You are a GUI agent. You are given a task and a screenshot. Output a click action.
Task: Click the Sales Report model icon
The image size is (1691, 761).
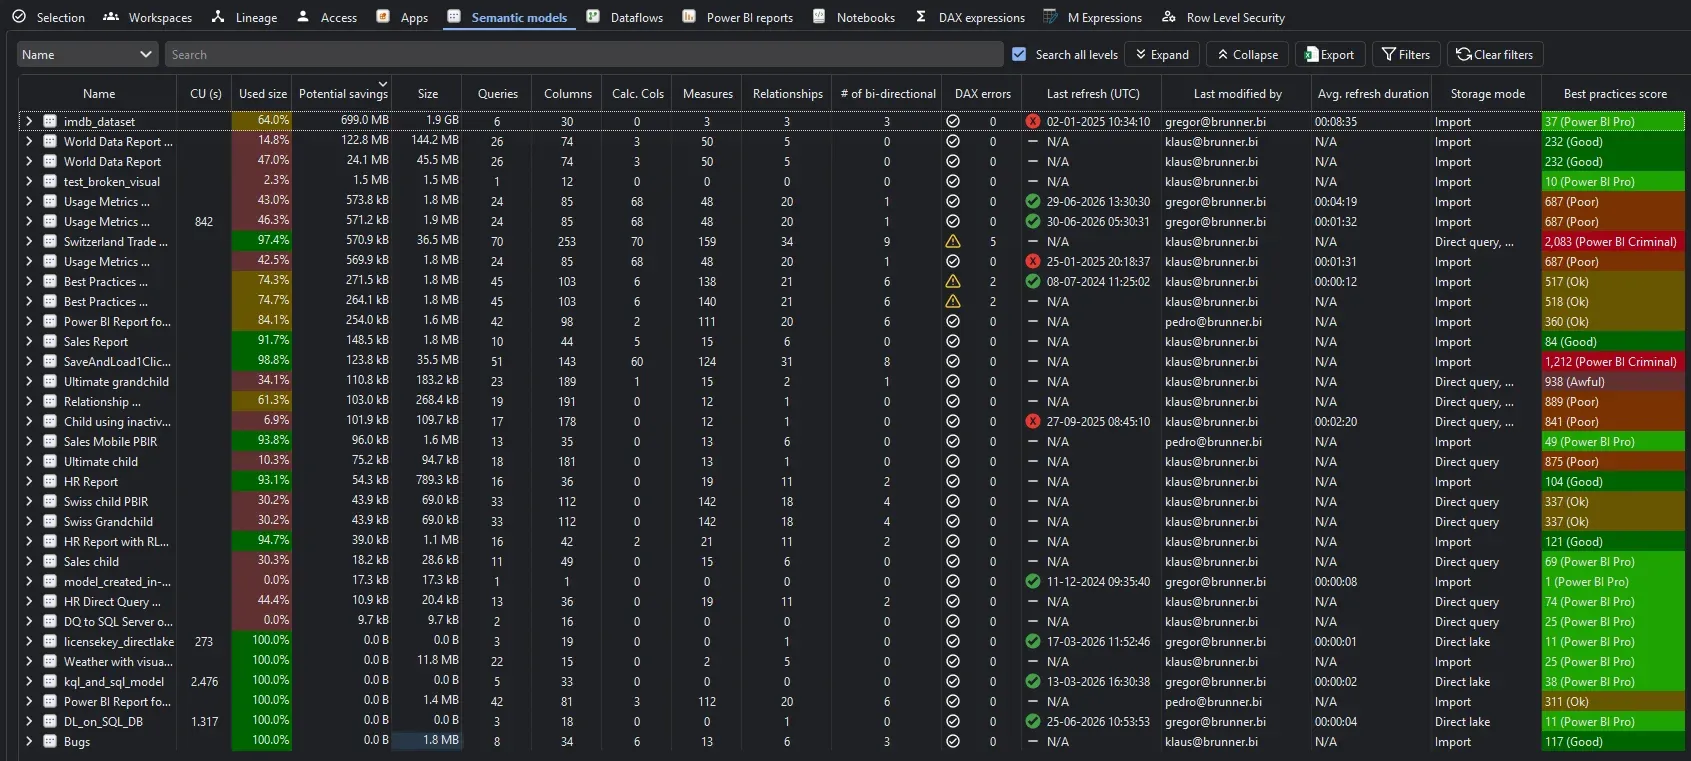point(50,341)
